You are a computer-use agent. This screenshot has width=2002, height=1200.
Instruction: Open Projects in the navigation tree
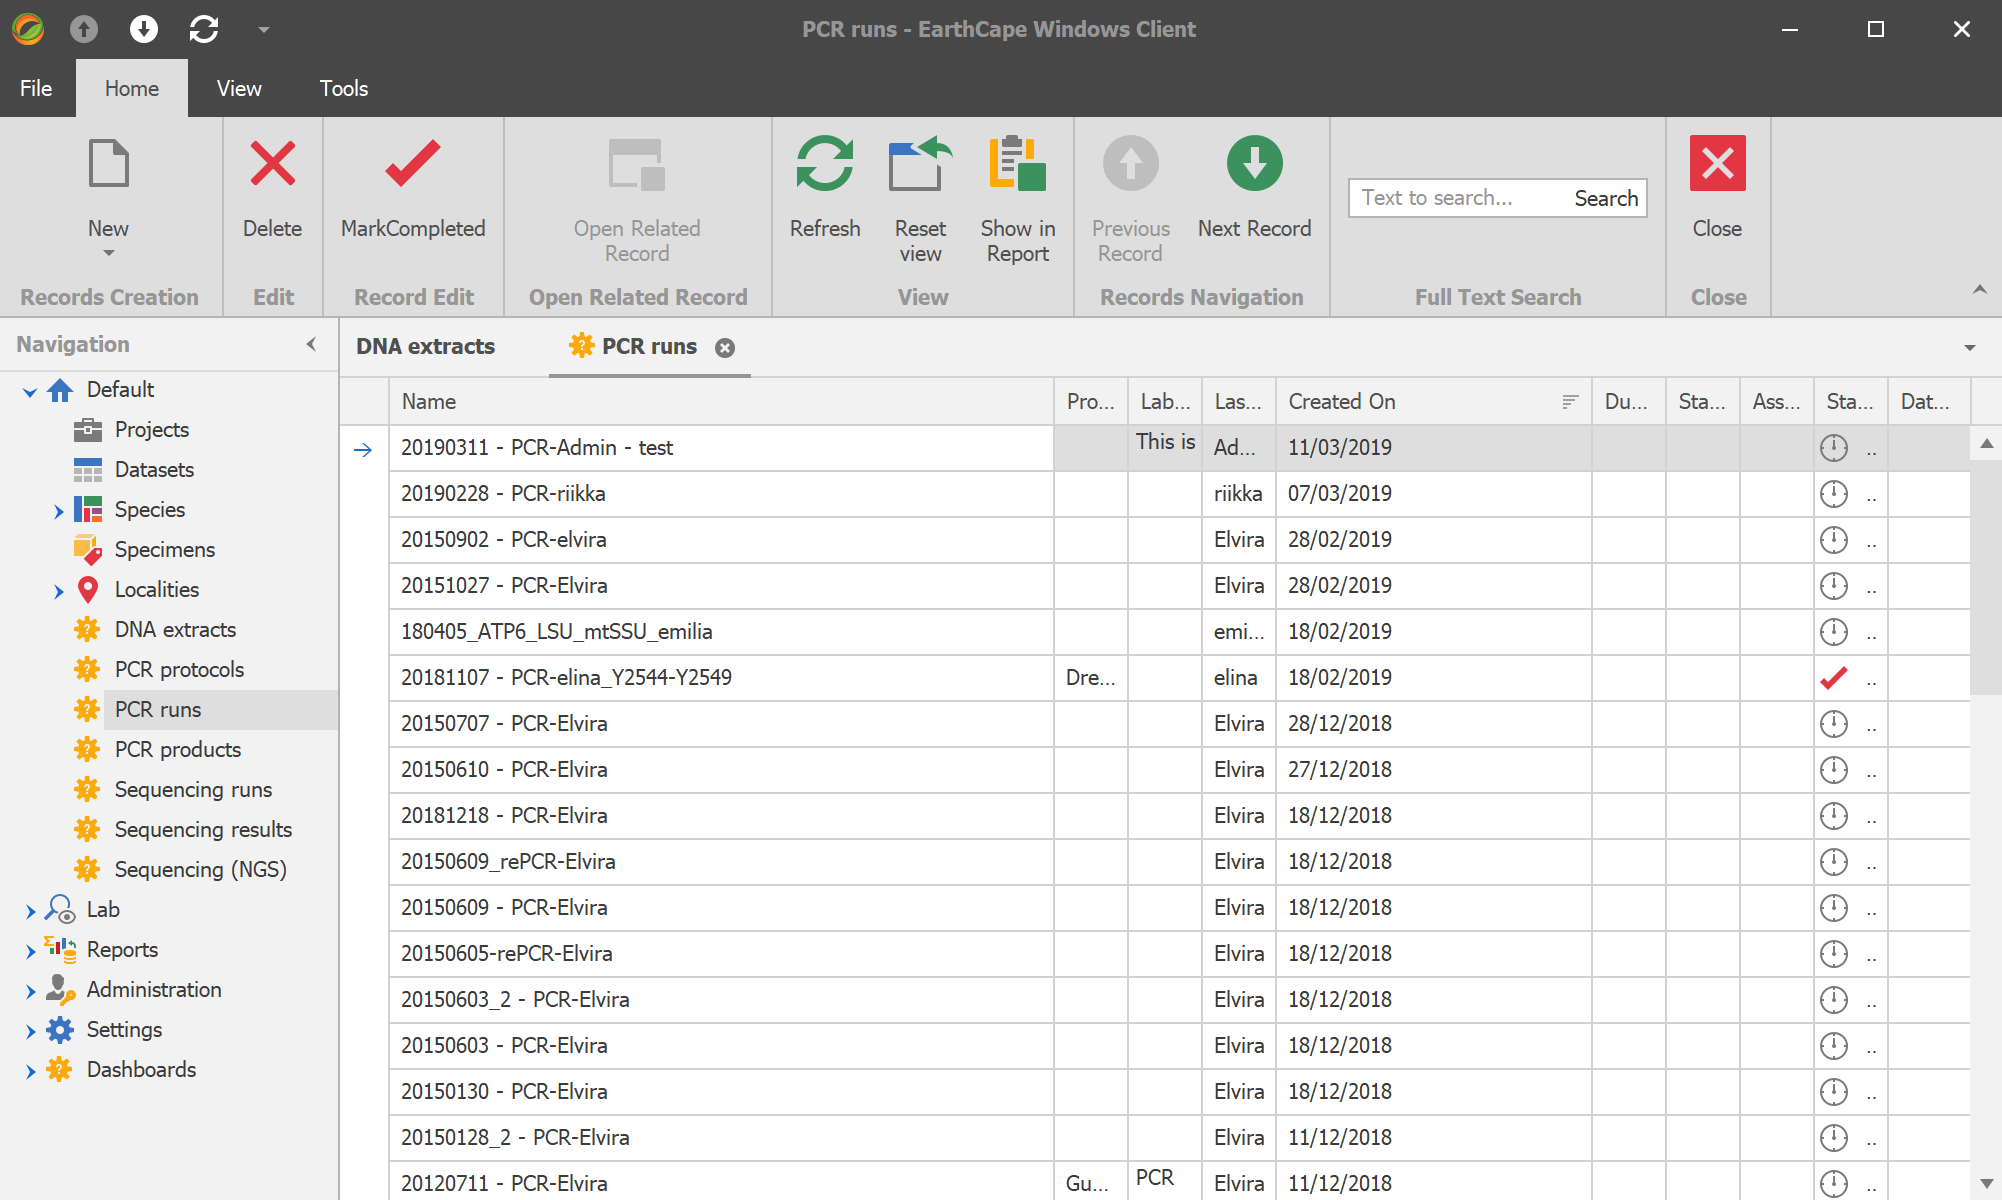coord(151,429)
